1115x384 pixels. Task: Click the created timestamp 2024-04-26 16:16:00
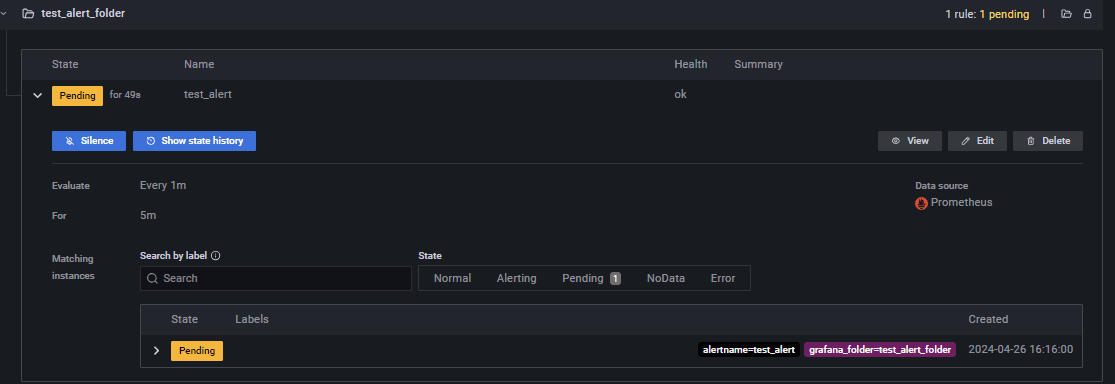(x=1020, y=349)
